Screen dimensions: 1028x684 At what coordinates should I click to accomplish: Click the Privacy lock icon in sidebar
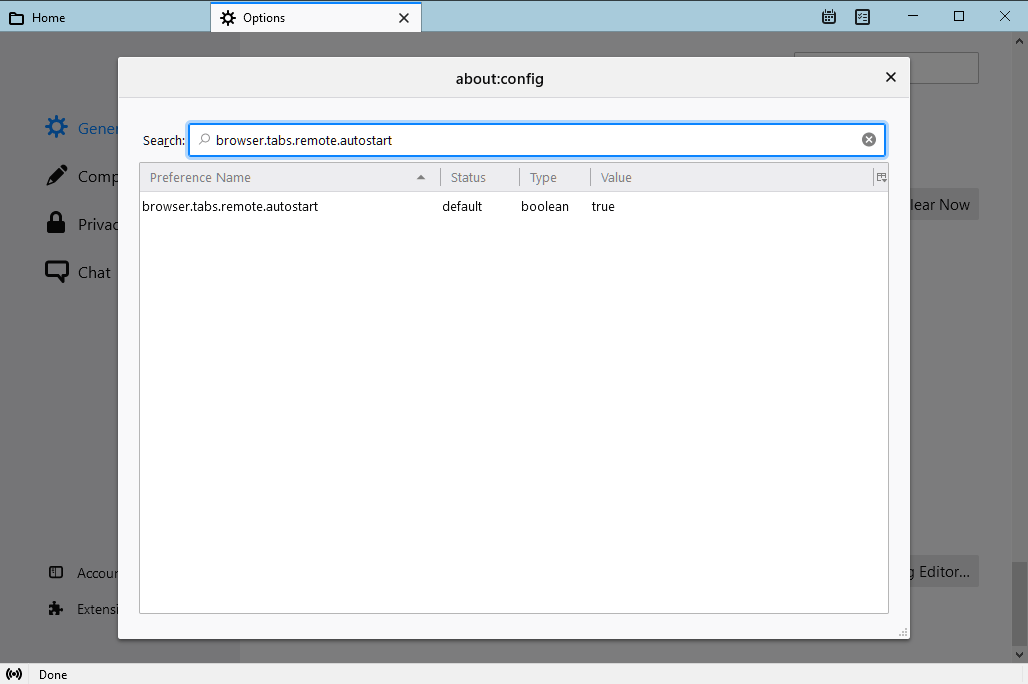coord(56,223)
